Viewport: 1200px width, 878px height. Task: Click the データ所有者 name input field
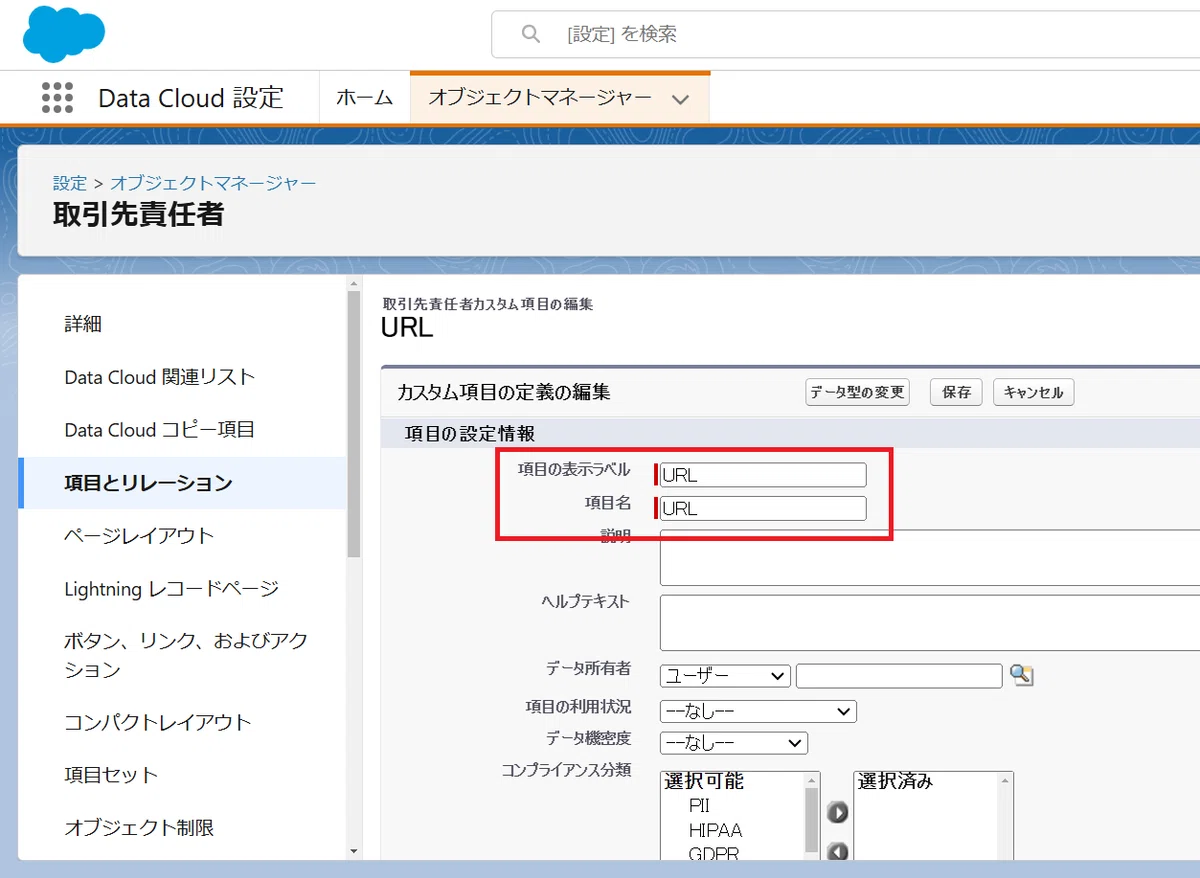899,676
